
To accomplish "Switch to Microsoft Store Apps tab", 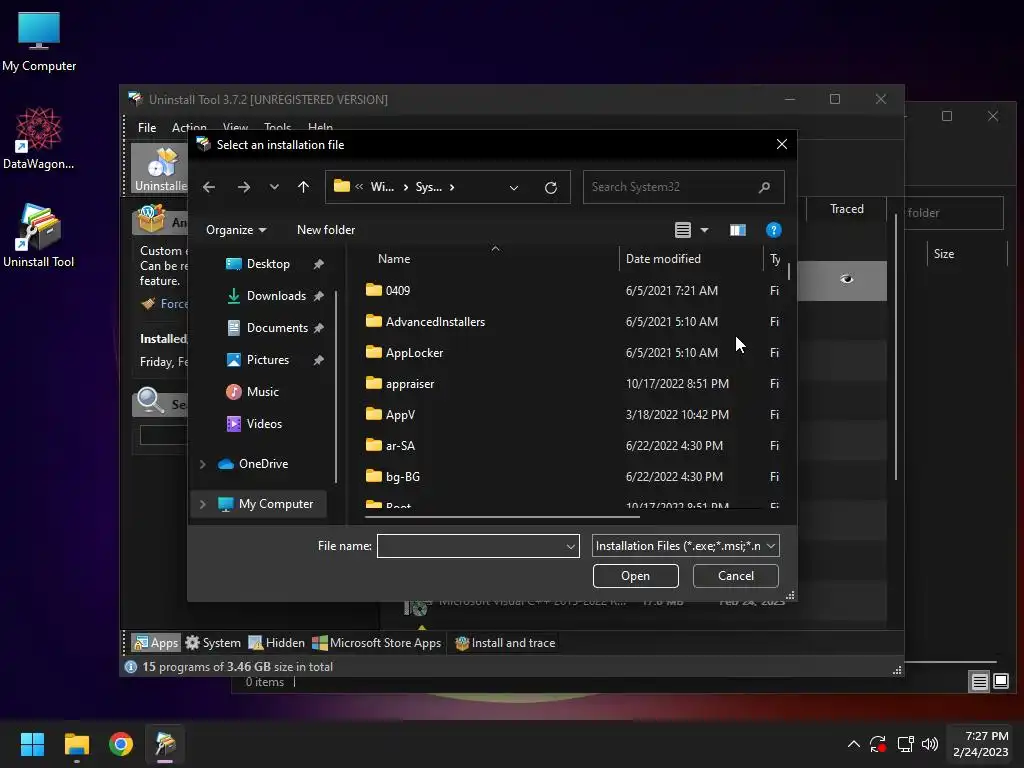I will [377, 643].
